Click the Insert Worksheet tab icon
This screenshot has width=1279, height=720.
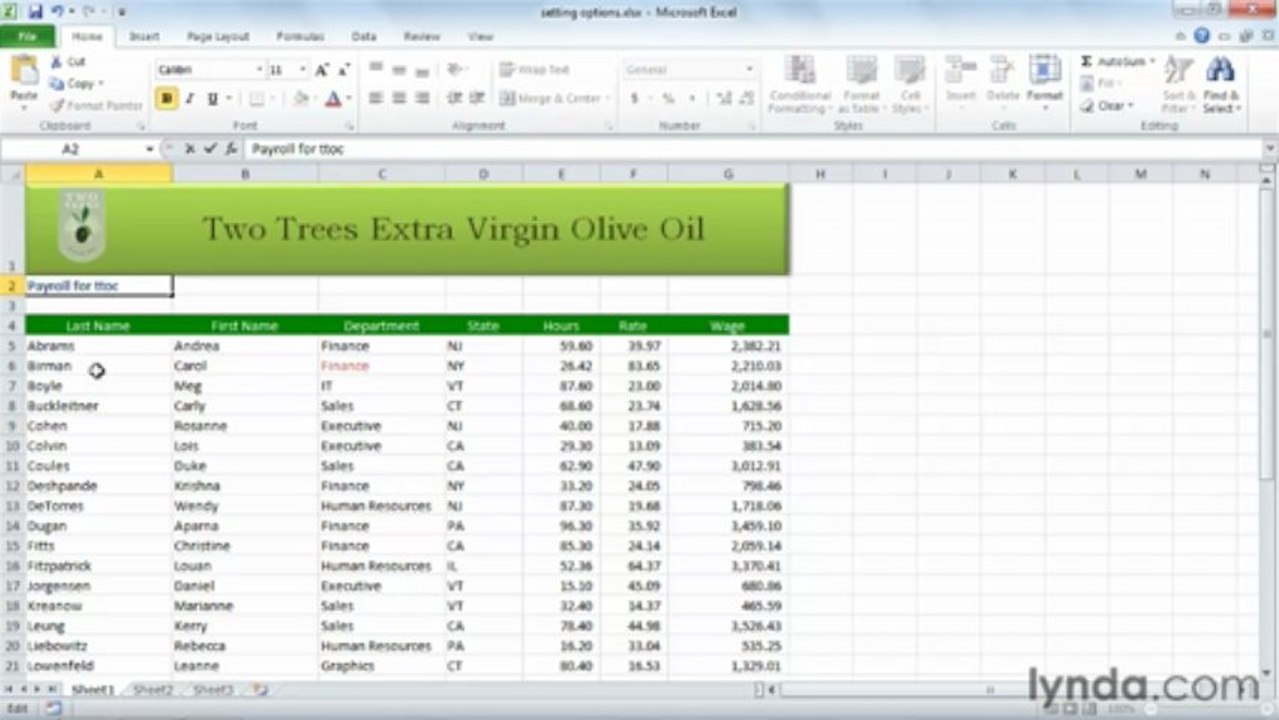[260, 690]
